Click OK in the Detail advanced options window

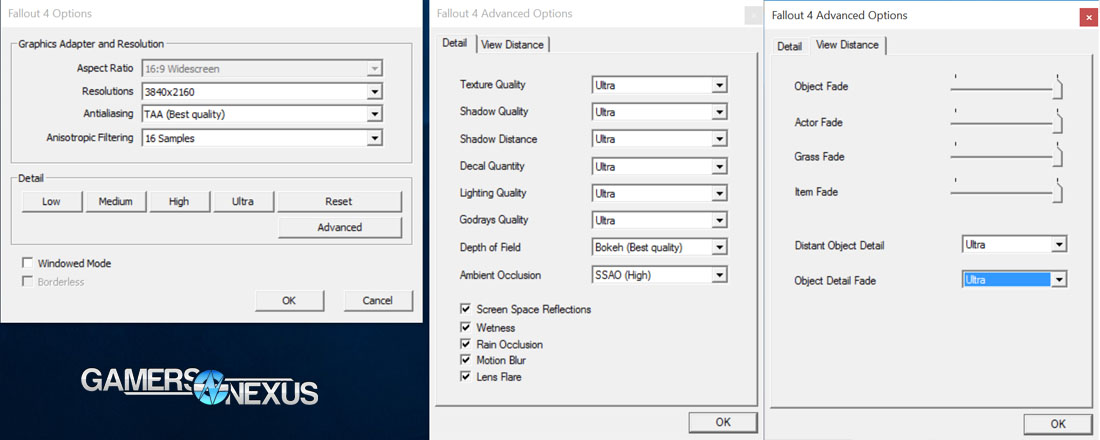pyautogui.click(x=723, y=422)
